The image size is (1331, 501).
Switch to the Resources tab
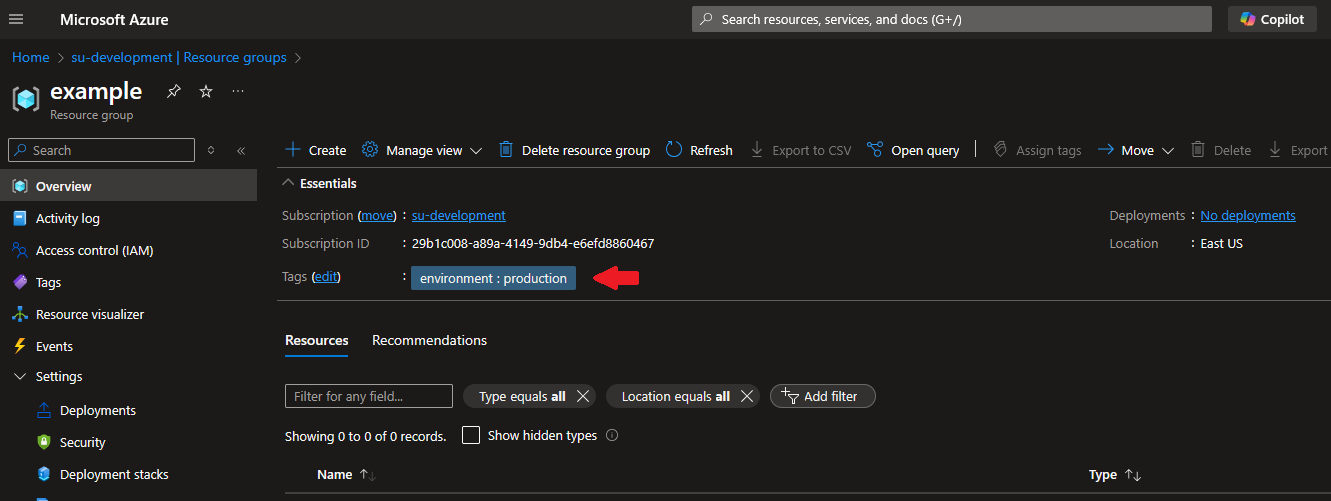(x=317, y=340)
